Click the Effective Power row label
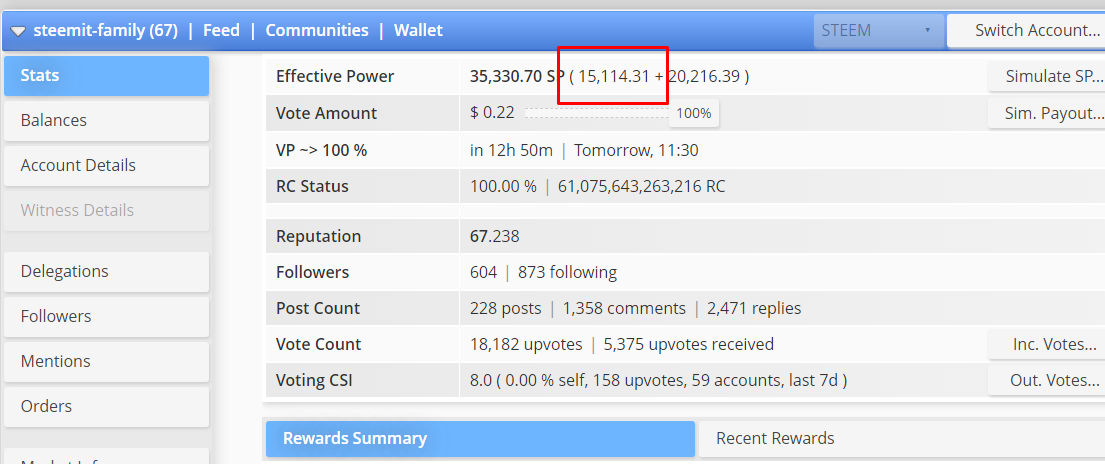The width and height of the screenshot is (1105, 464). point(335,76)
